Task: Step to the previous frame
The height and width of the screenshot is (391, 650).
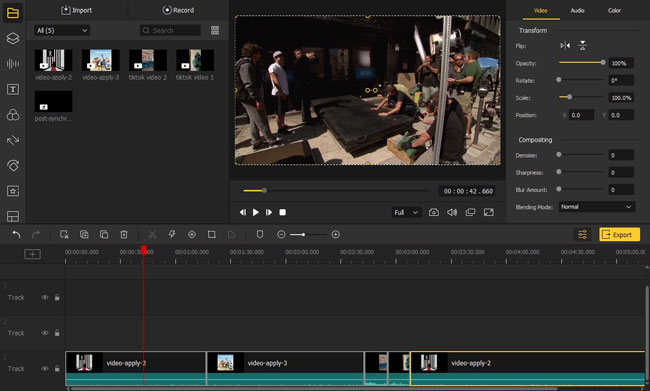Action: [x=243, y=212]
